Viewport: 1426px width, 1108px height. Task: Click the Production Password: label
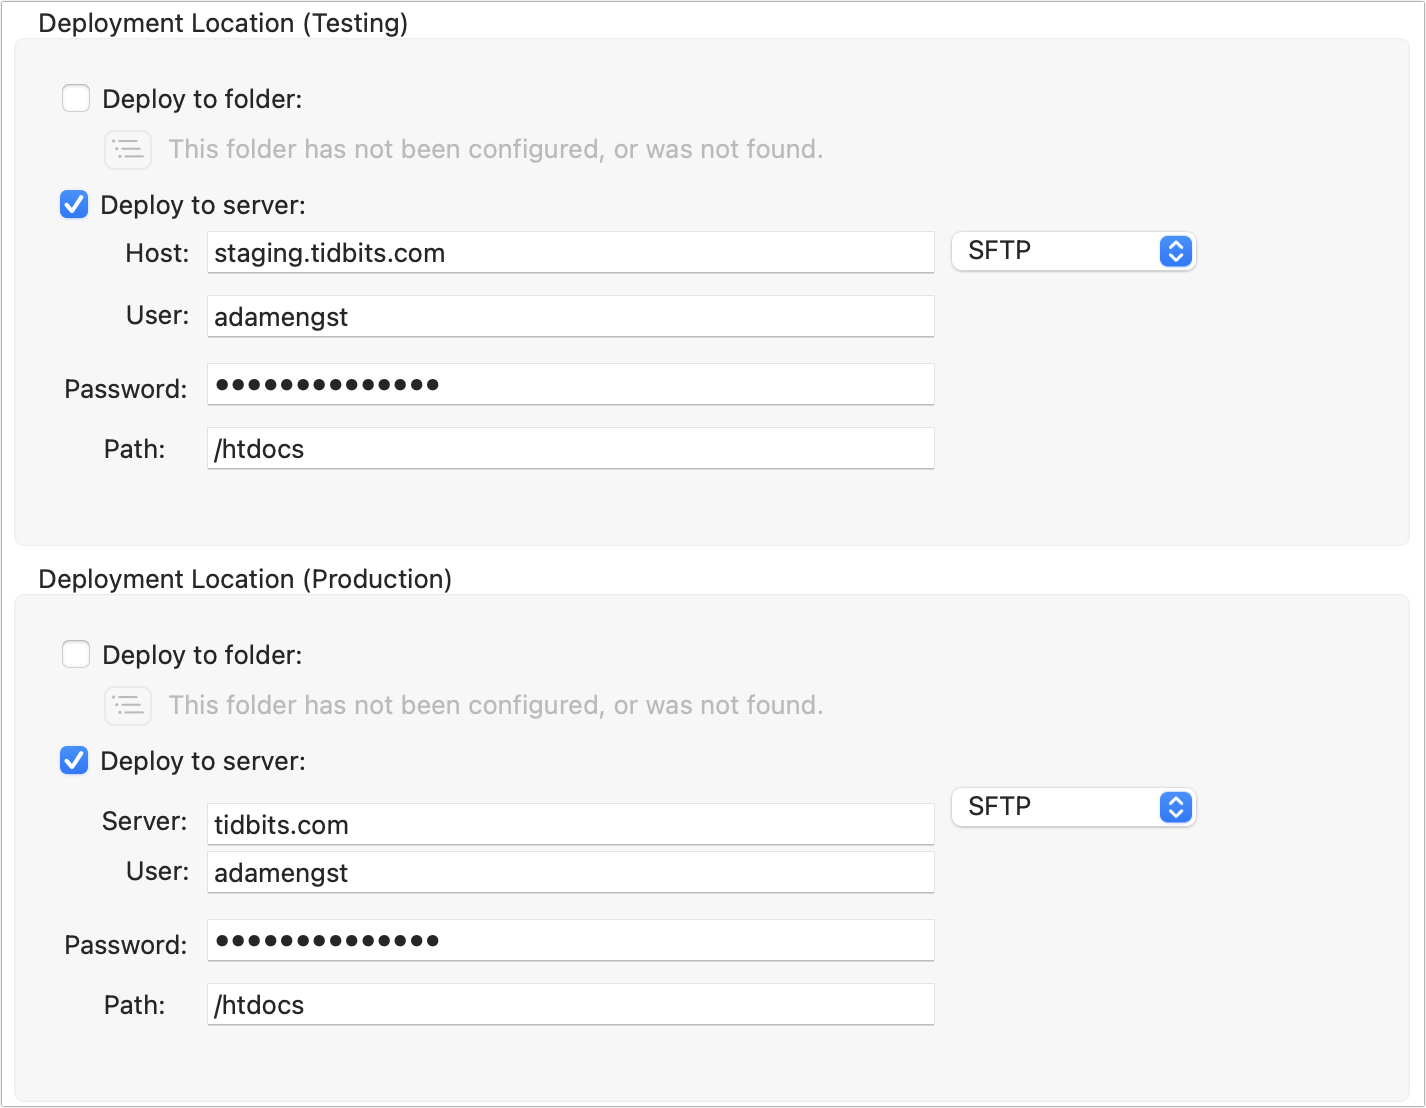click(126, 945)
